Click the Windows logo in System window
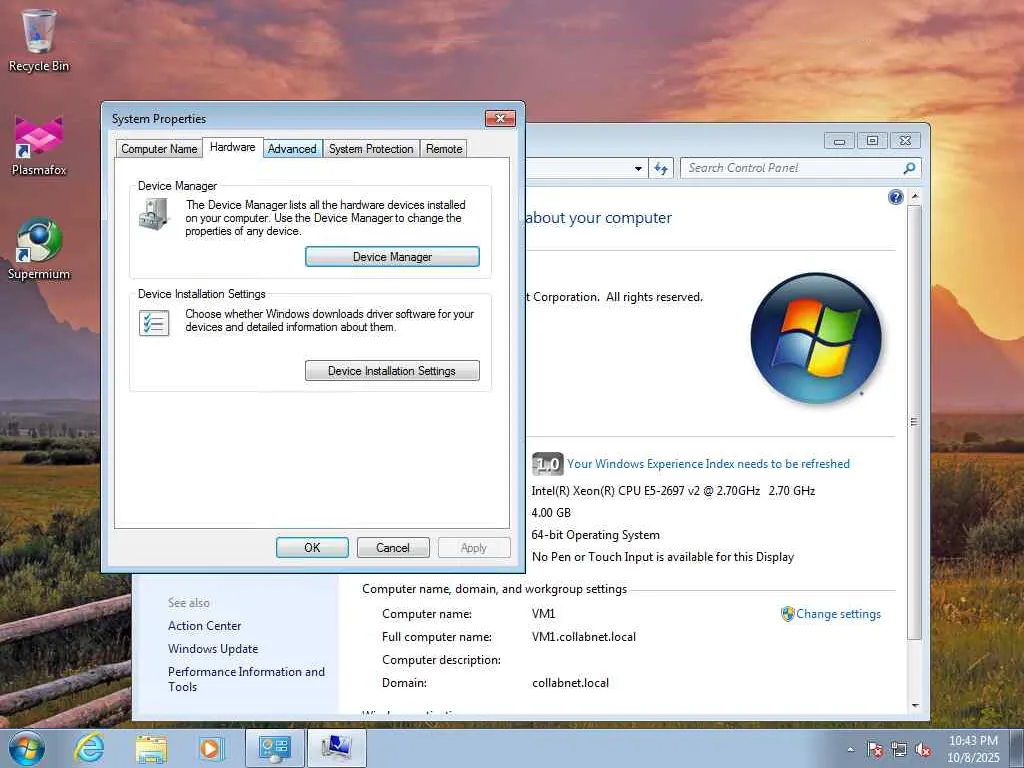The image size is (1024, 768). tap(816, 338)
